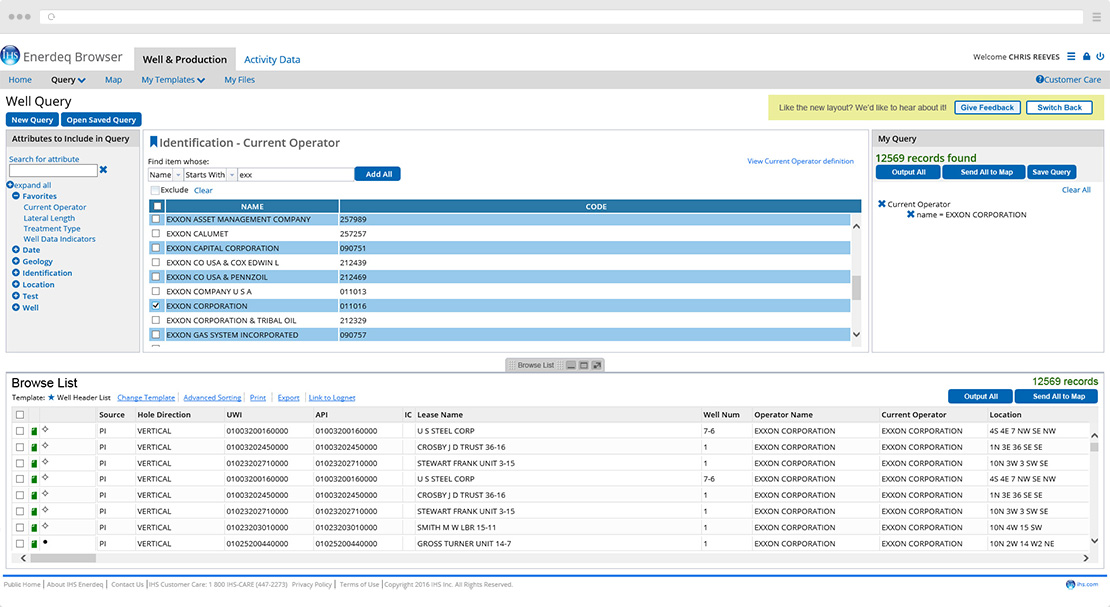Collapse the Favorites tree group
This screenshot has height=607, width=1110.
coord(16,196)
